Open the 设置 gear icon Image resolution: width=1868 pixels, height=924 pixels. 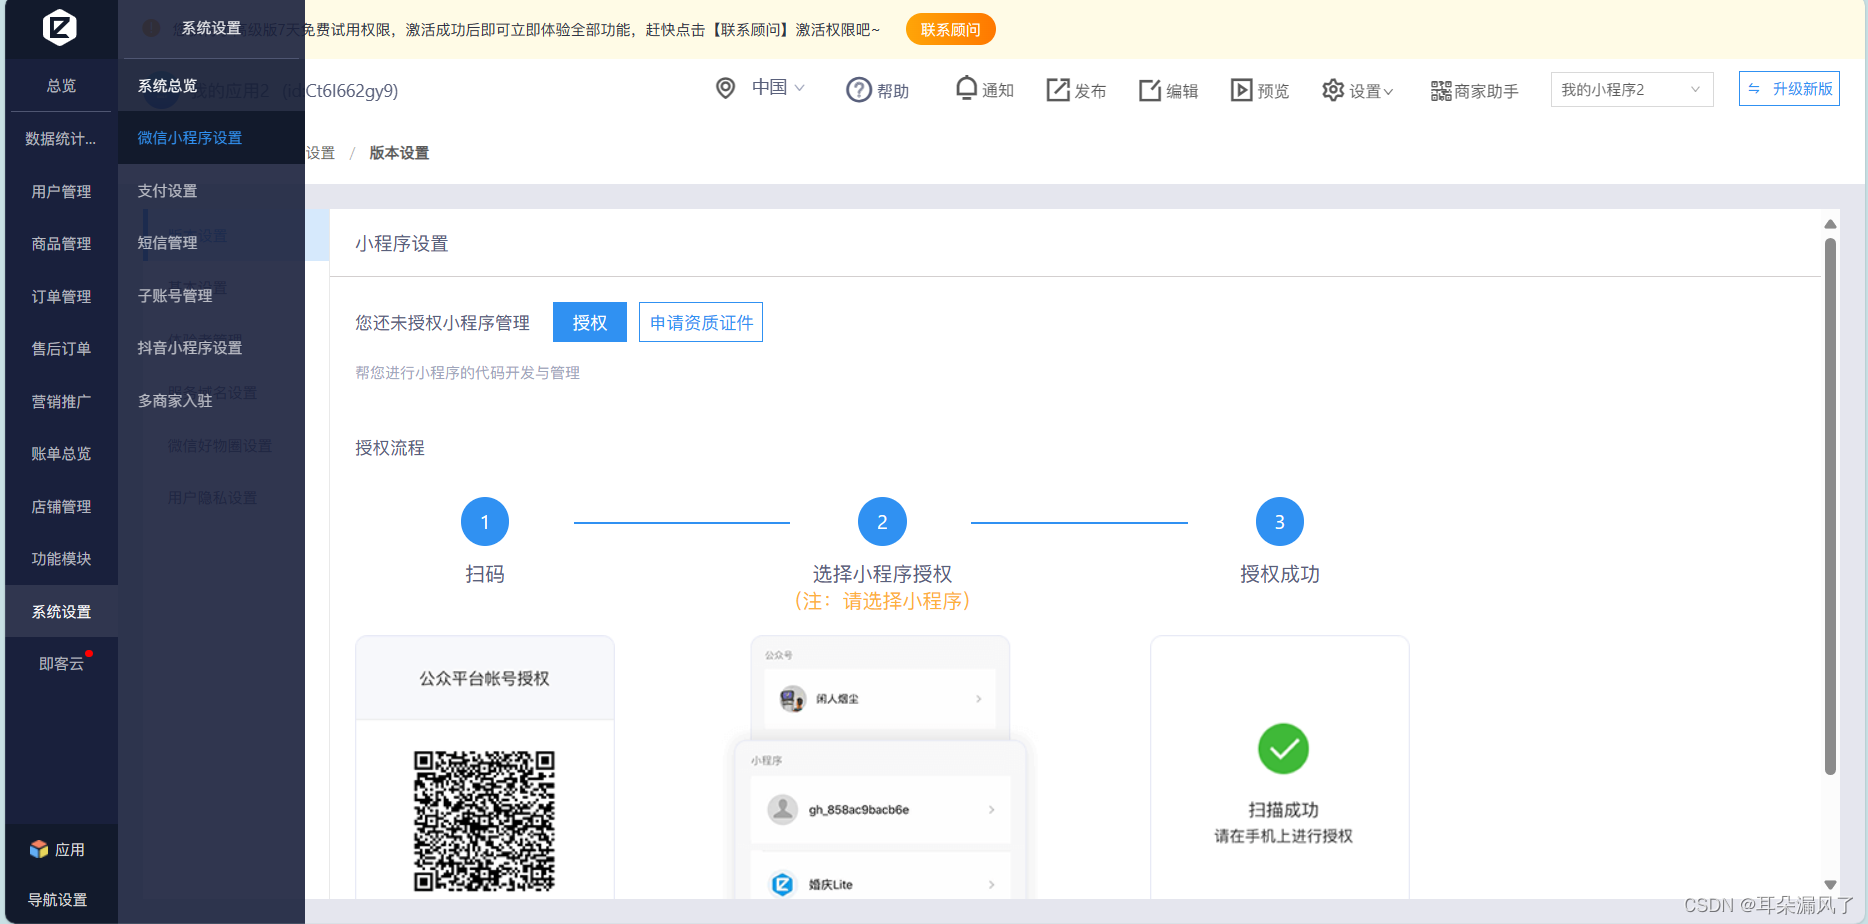click(x=1333, y=90)
